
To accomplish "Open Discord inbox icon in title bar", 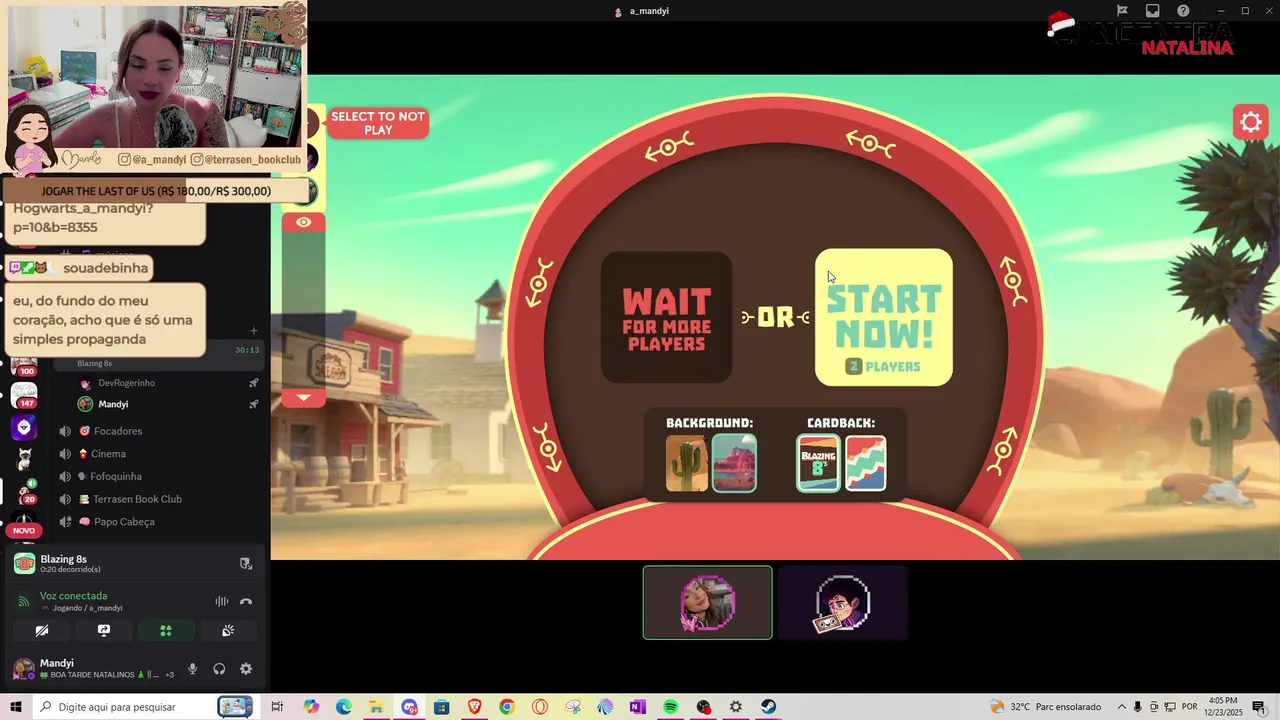I will click(1152, 11).
